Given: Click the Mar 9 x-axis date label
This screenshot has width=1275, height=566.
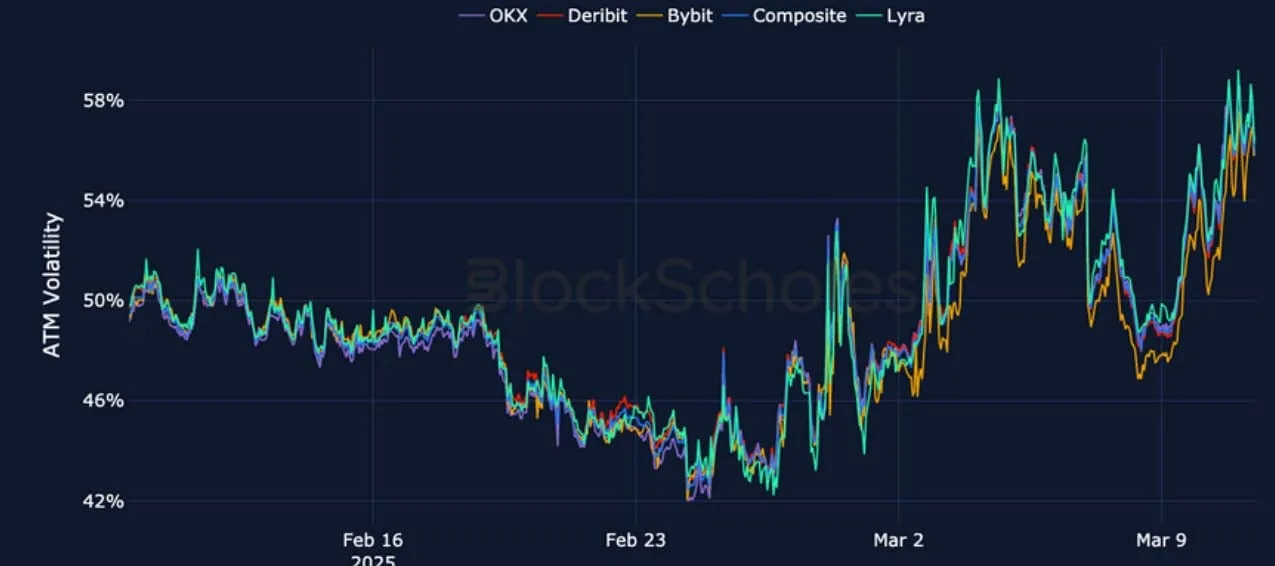Looking at the screenshot, I should [x=1161, y=540].
